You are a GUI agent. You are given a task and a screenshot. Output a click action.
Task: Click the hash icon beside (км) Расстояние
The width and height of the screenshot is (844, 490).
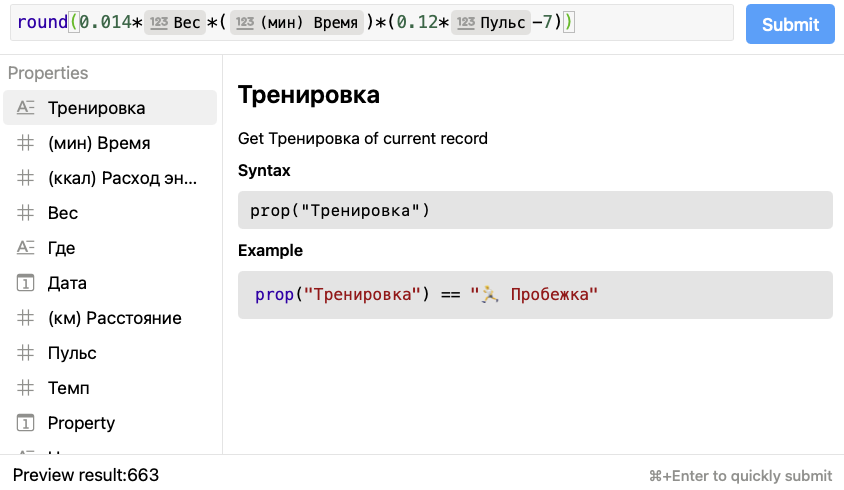click(26, 318)
